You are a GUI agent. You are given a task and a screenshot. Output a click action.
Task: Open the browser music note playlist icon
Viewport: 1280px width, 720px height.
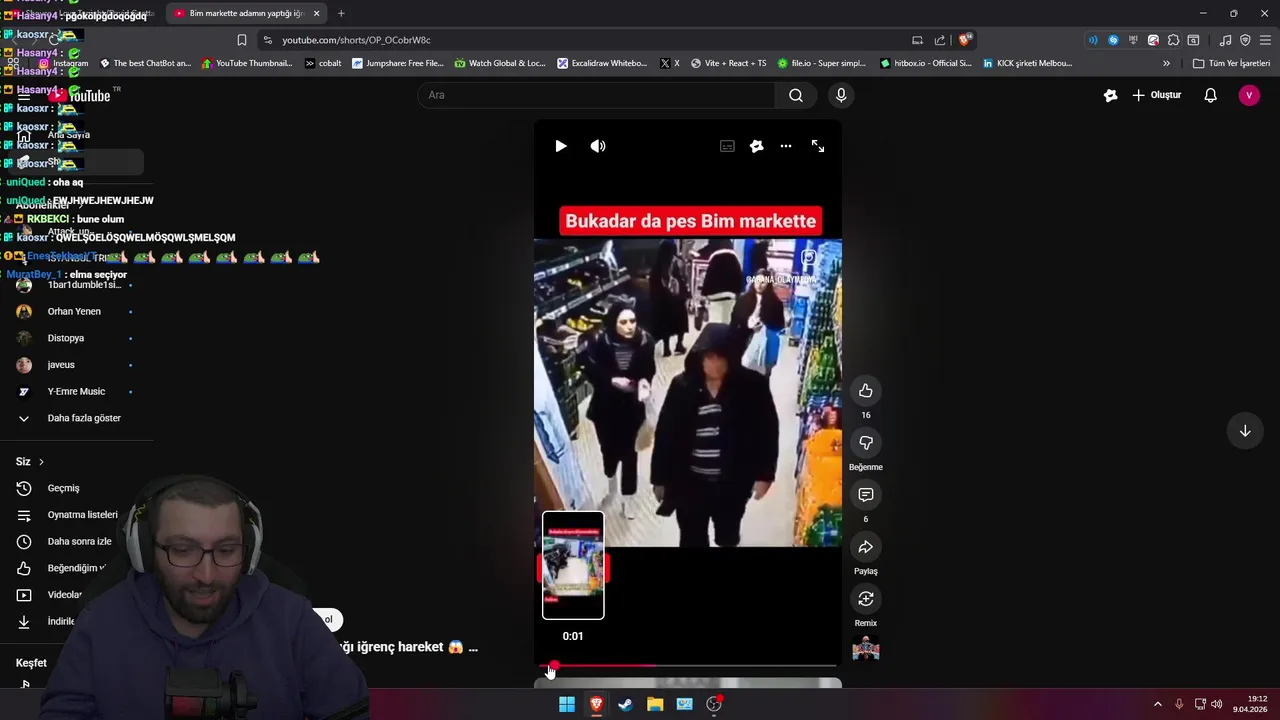pos(1225,40)
